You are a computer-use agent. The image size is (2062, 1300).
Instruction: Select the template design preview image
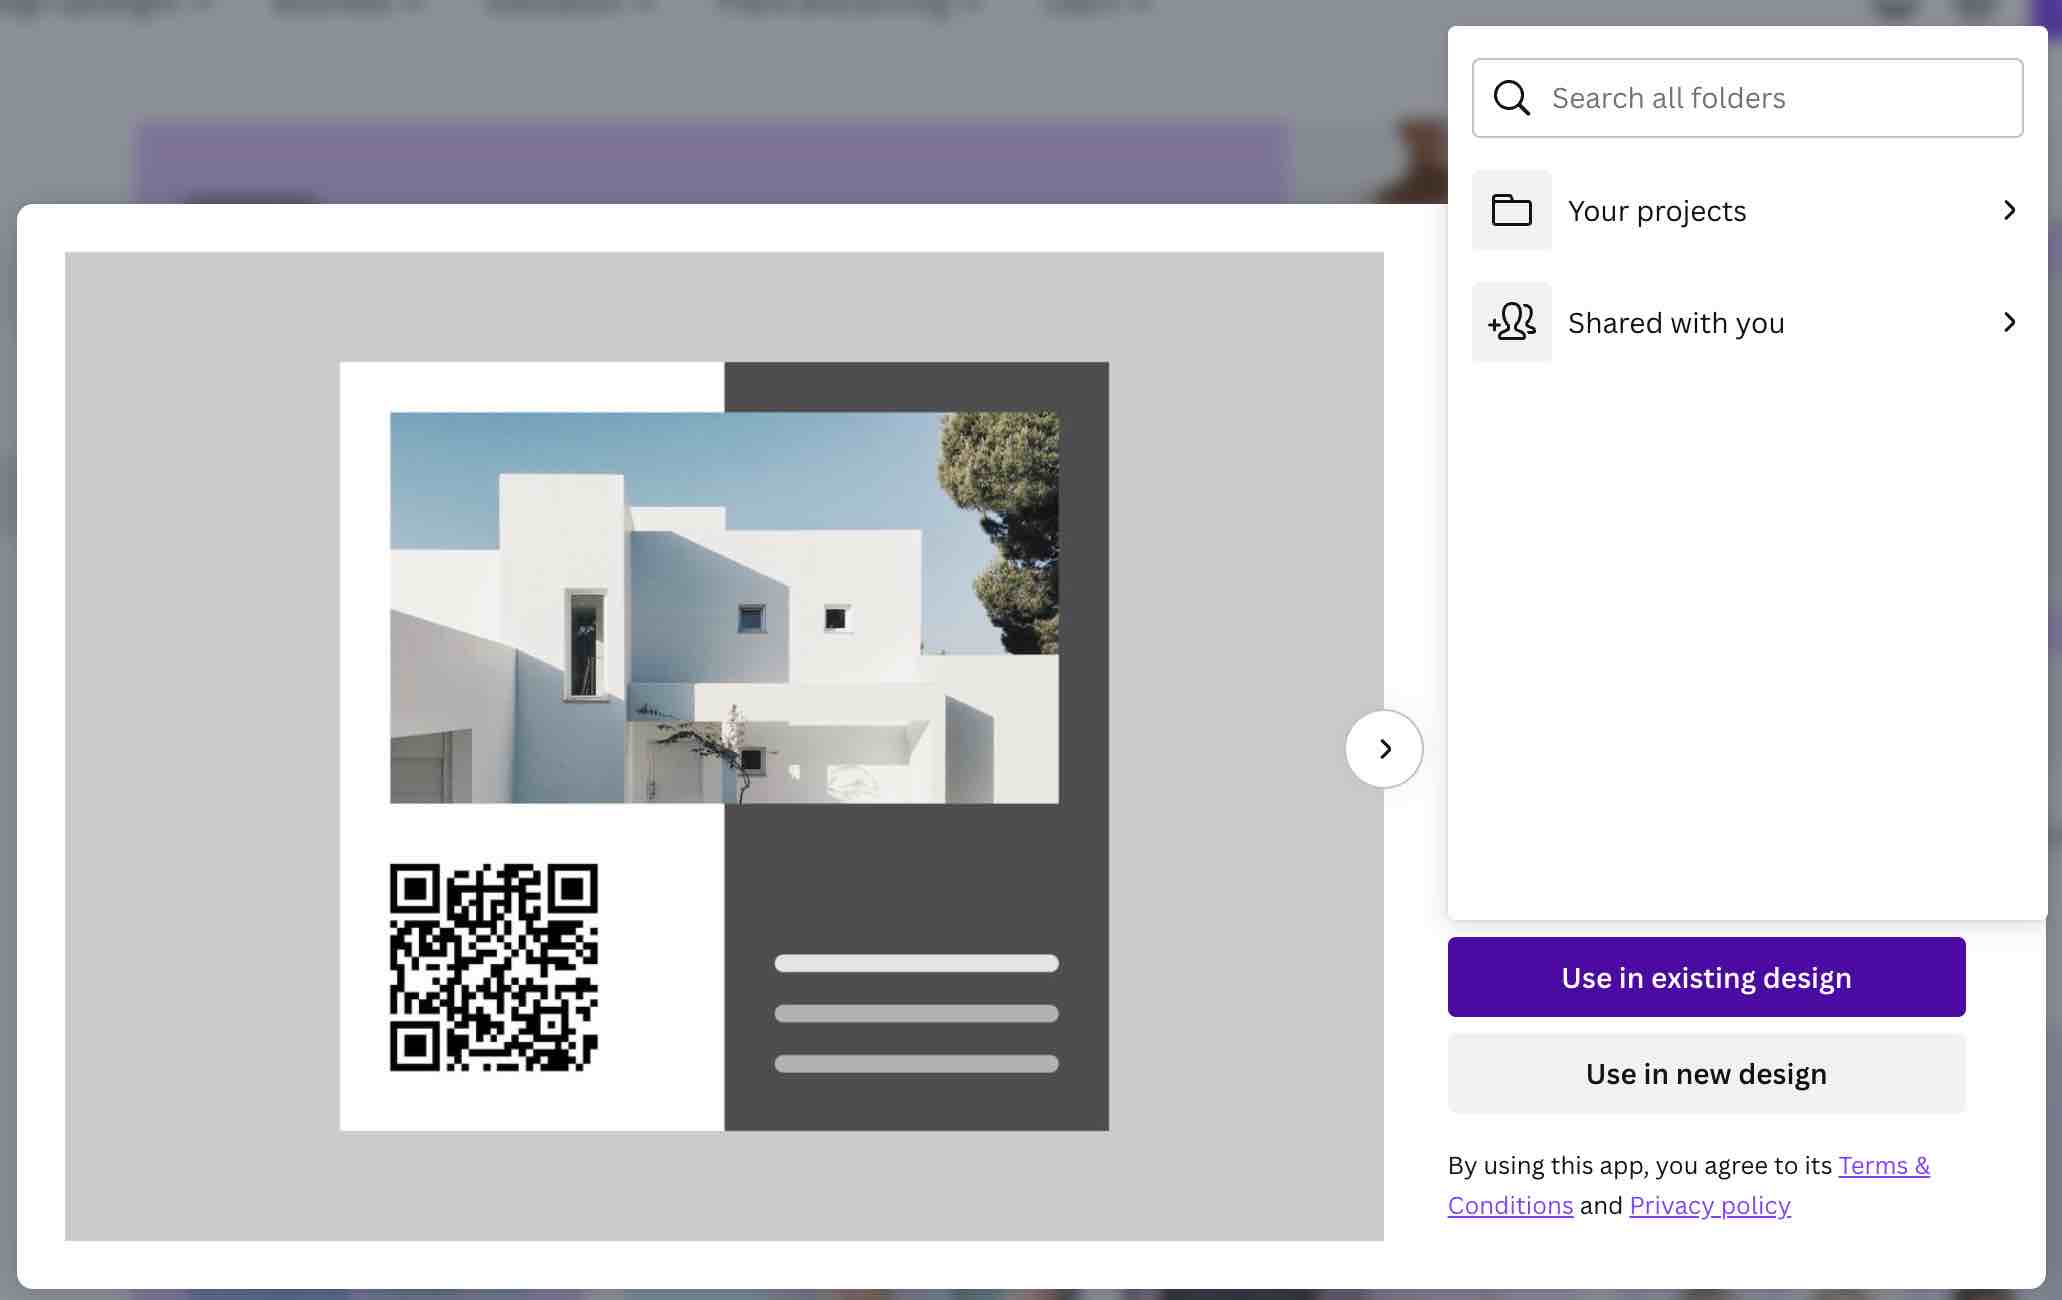point(723,746)
